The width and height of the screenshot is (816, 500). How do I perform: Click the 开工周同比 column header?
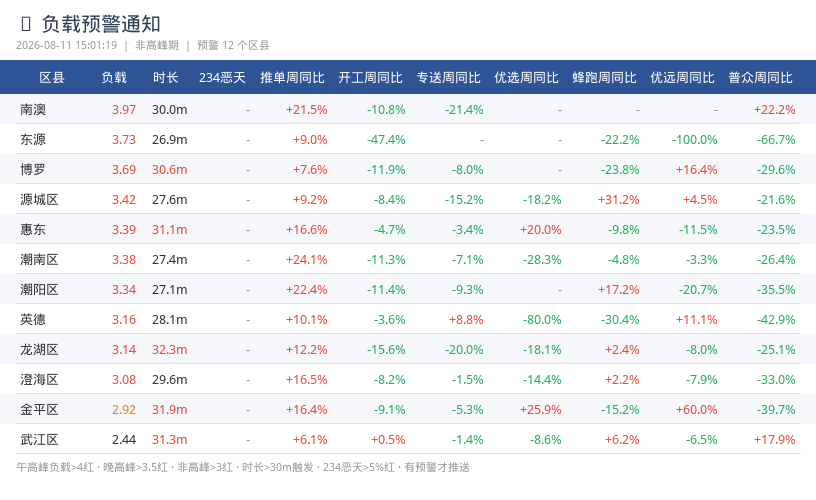point(371,78)
